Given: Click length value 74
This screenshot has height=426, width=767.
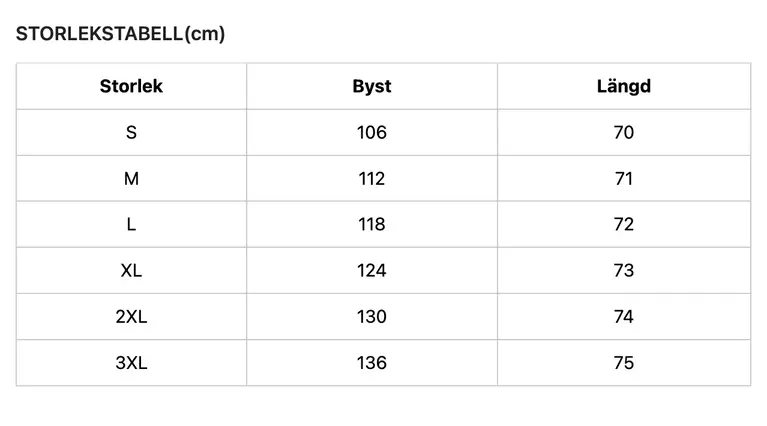Looking at the screenshot, I should pyautogui.click(x=624, y=316).
